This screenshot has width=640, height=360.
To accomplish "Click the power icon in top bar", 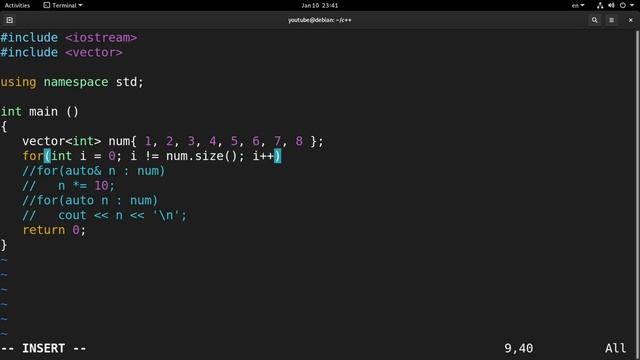I will click(622, 5).
